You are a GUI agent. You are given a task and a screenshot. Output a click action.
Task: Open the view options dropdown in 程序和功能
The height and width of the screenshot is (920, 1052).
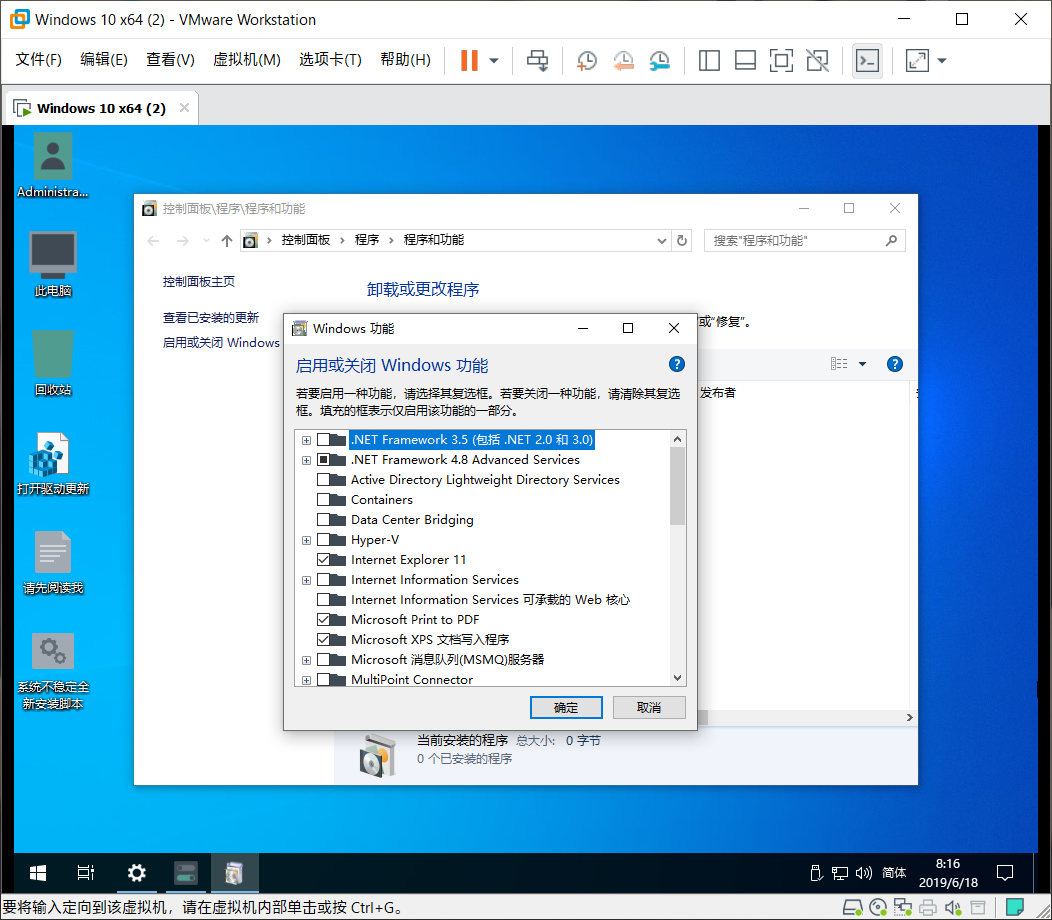click(862, 364)
